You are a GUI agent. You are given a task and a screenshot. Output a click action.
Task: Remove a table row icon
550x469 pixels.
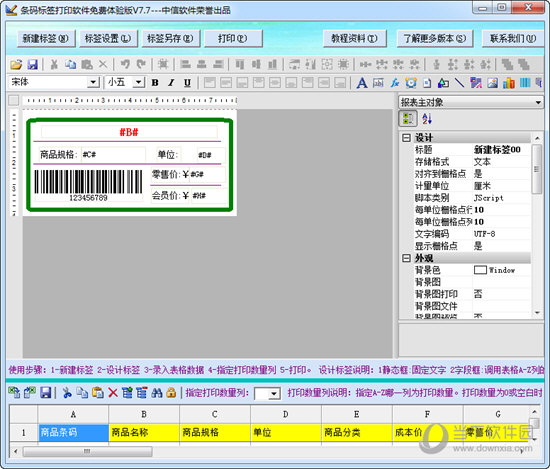142,393
